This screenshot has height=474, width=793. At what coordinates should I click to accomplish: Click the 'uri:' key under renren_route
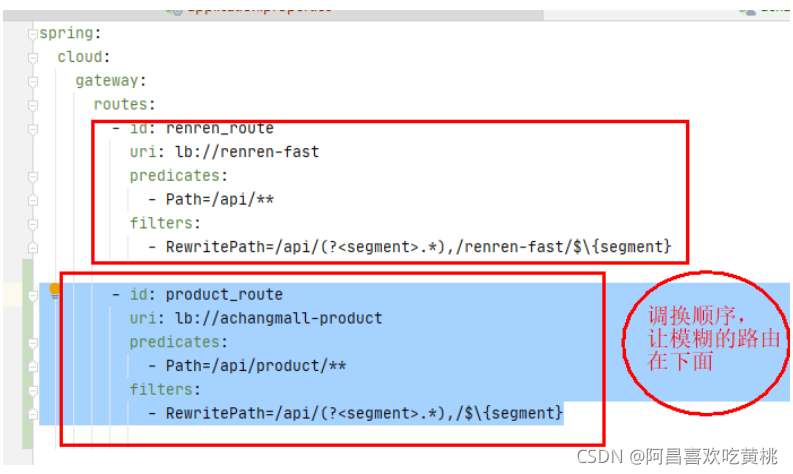[x=147, y=152]
